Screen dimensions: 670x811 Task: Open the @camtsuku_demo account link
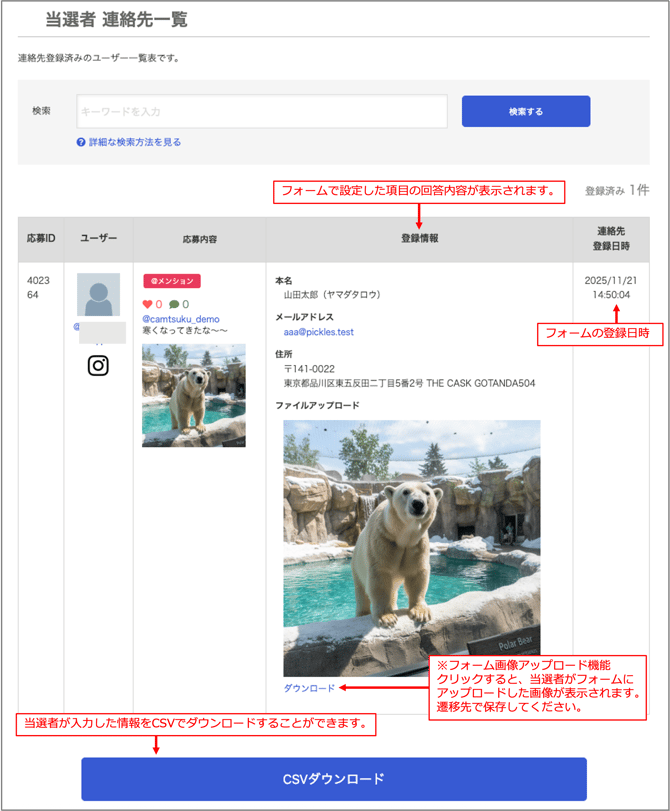point(181,319)
